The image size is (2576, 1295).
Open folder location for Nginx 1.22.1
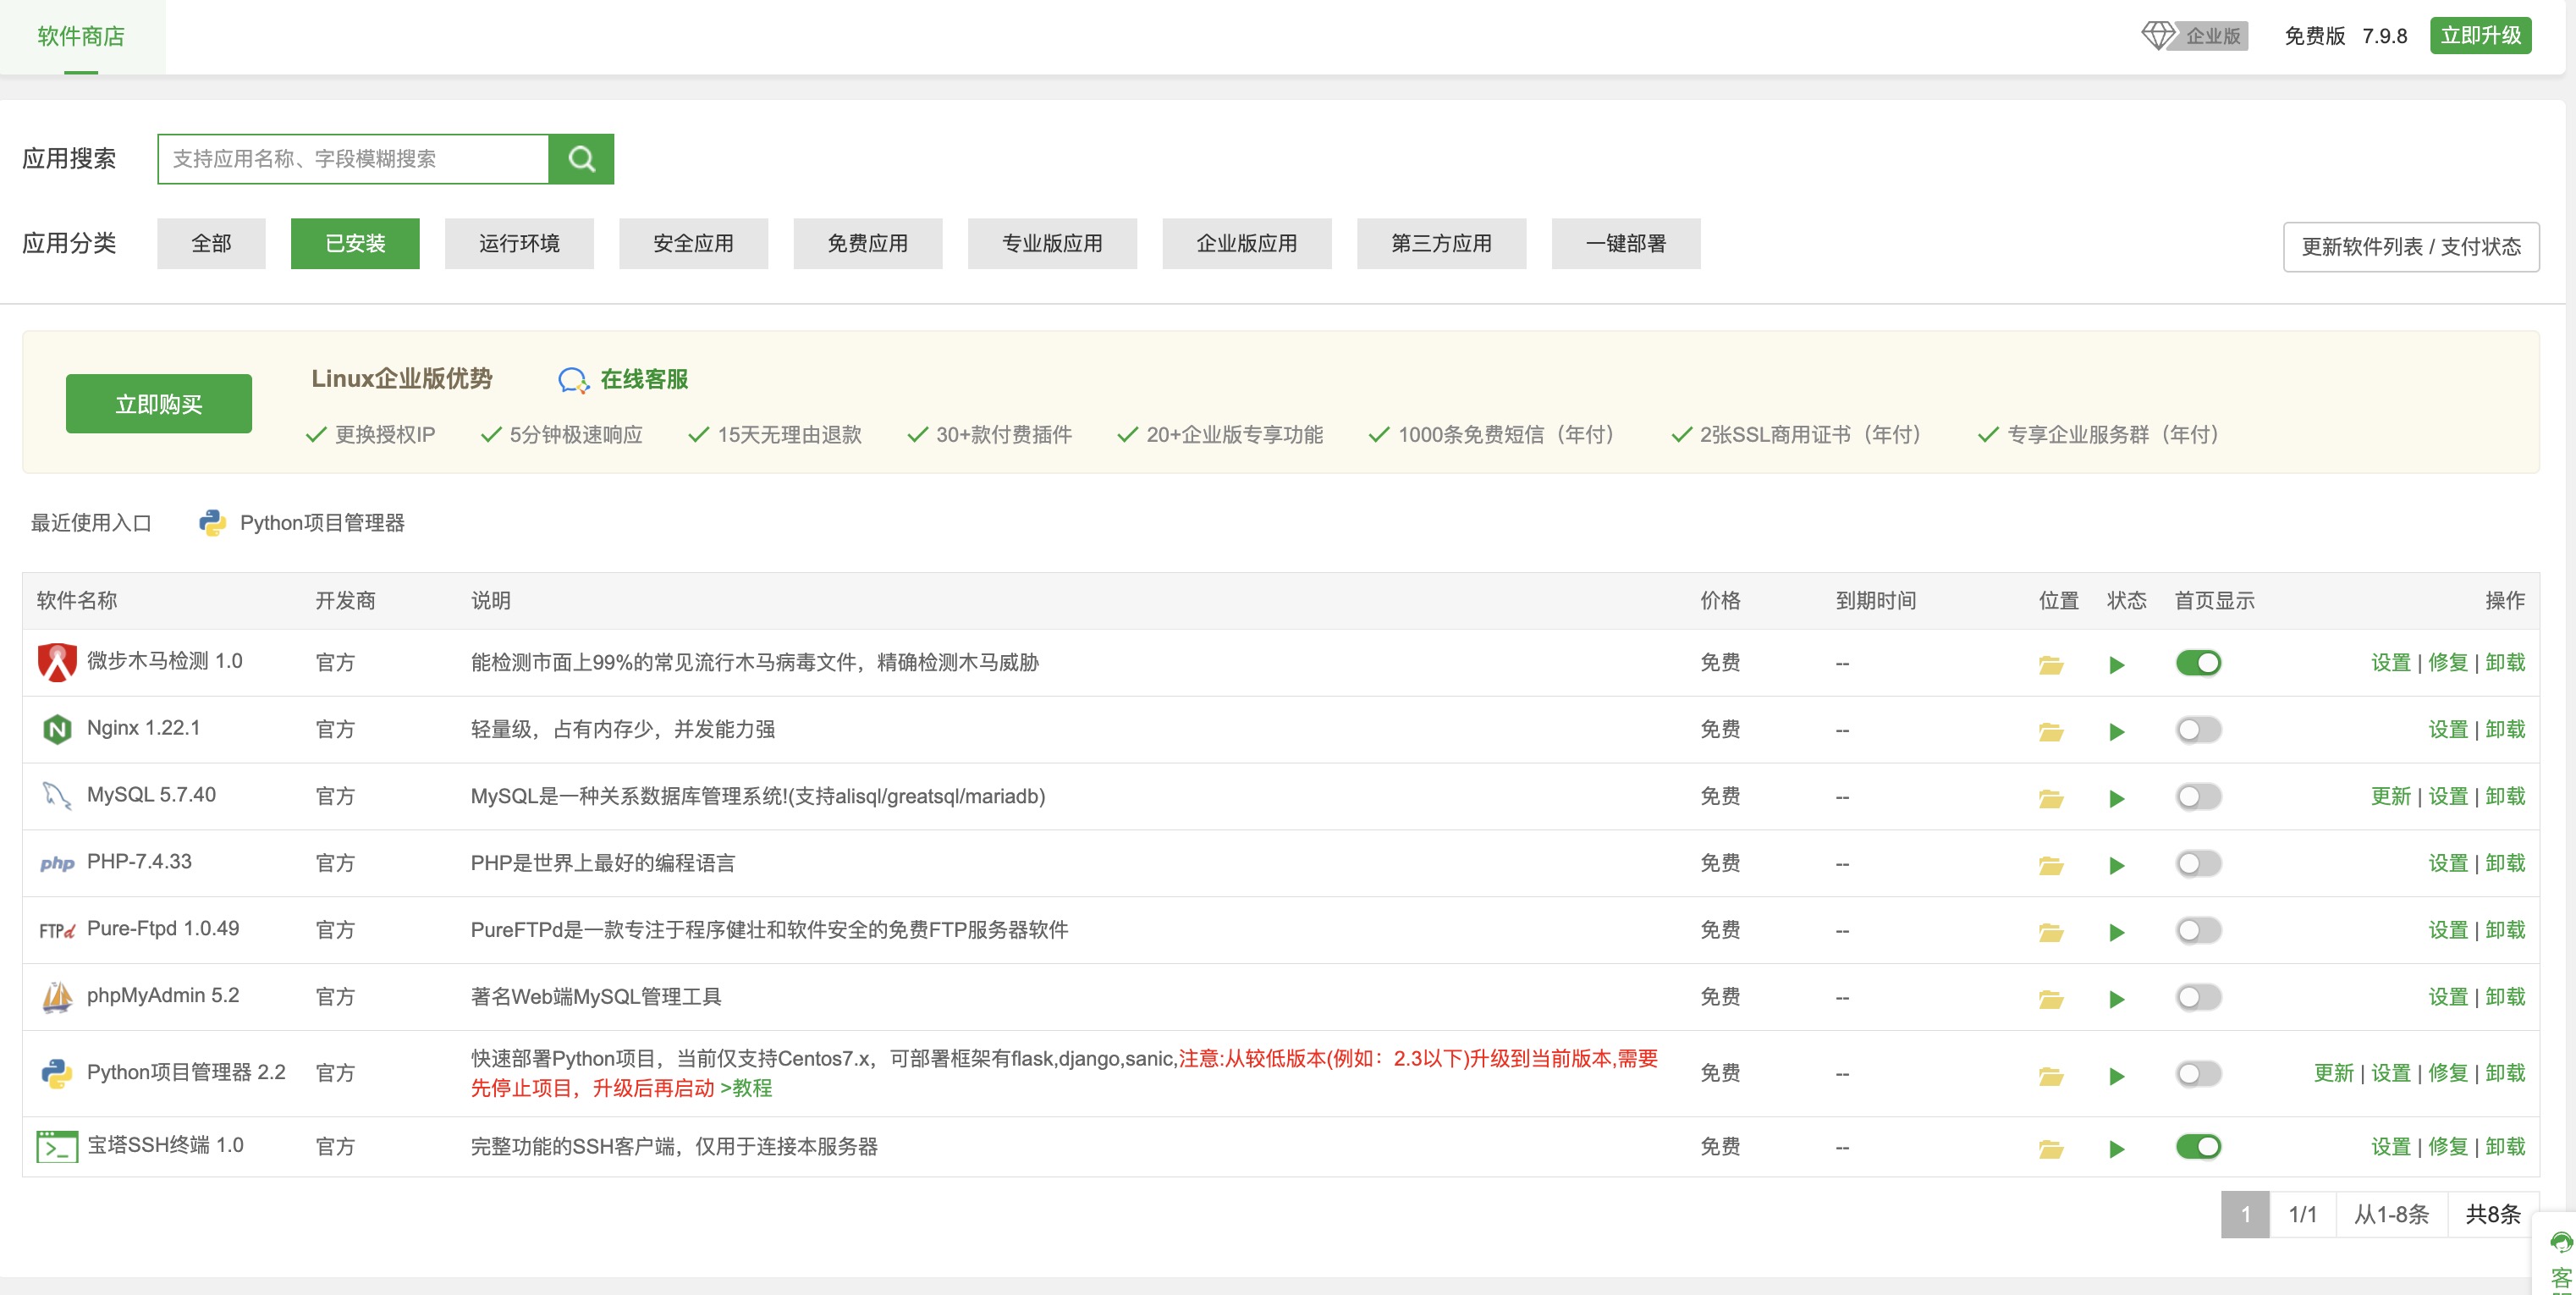[x=2050, y=731]
